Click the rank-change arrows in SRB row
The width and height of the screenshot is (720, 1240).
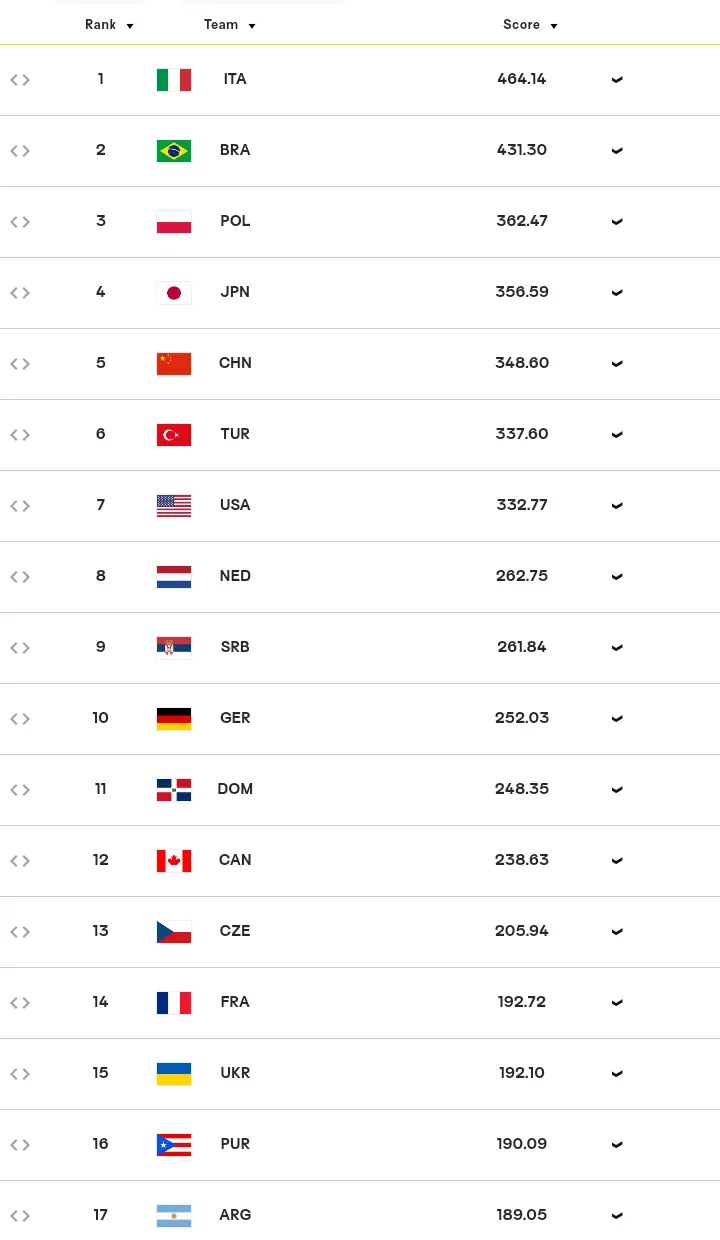click(20, 648)
